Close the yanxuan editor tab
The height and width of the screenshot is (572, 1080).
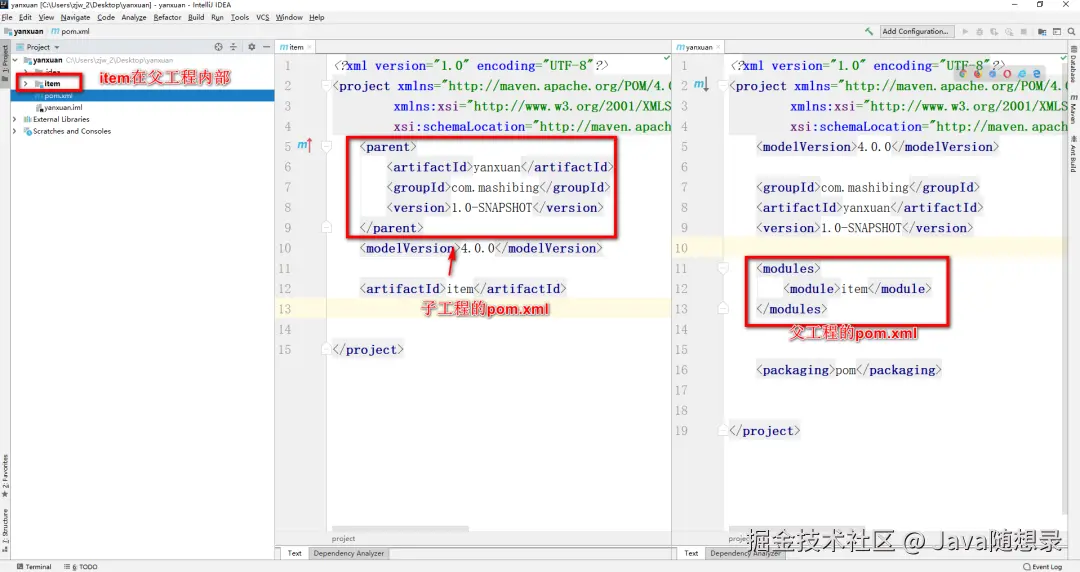(x=718, y=47)
